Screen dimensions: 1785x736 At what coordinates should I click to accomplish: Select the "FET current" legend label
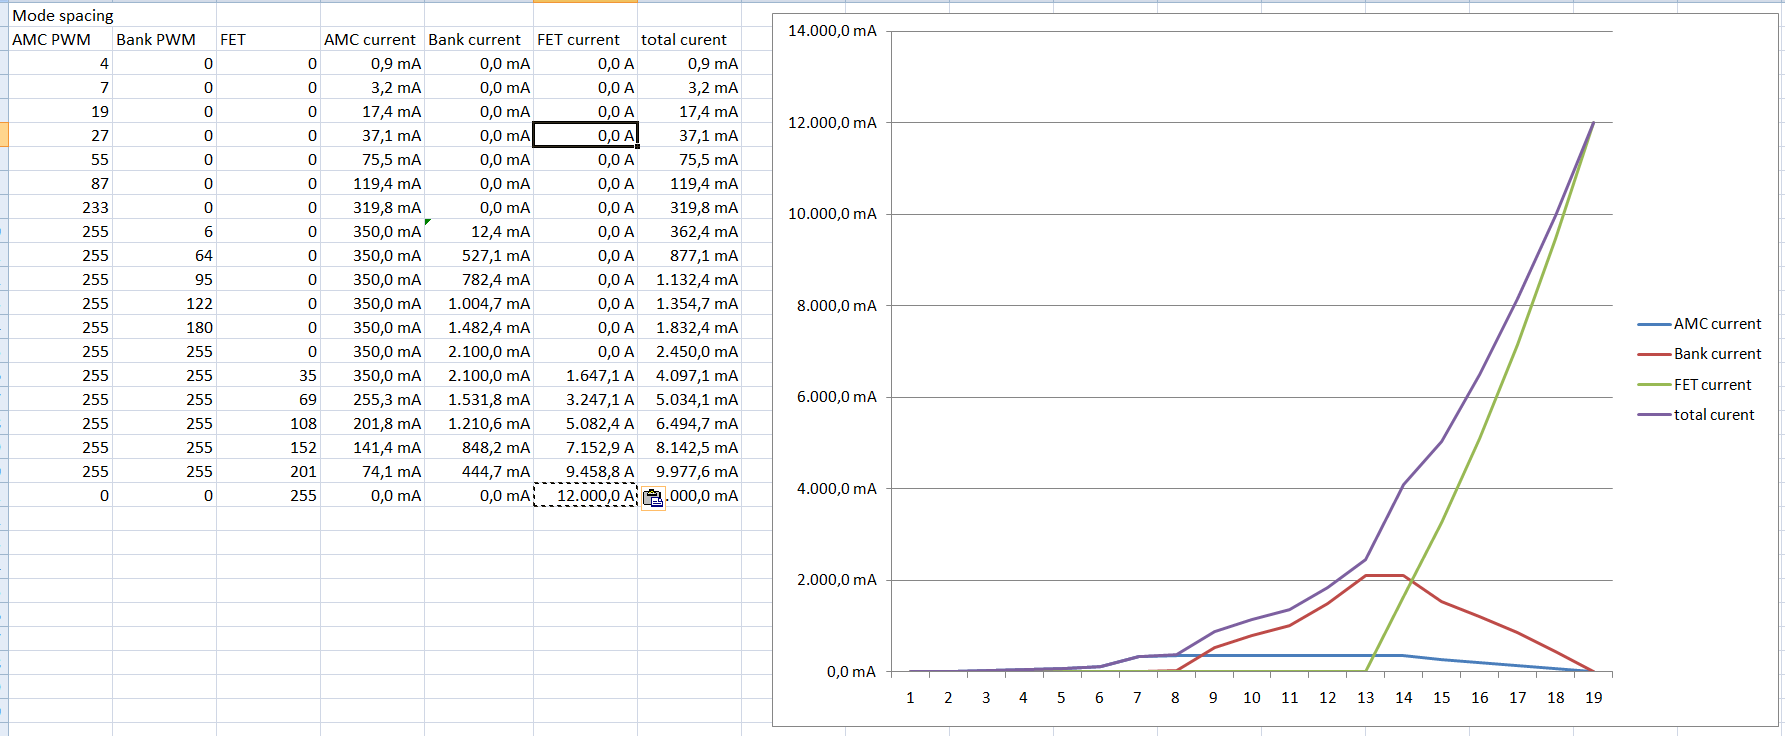[x=1712, y=385]
